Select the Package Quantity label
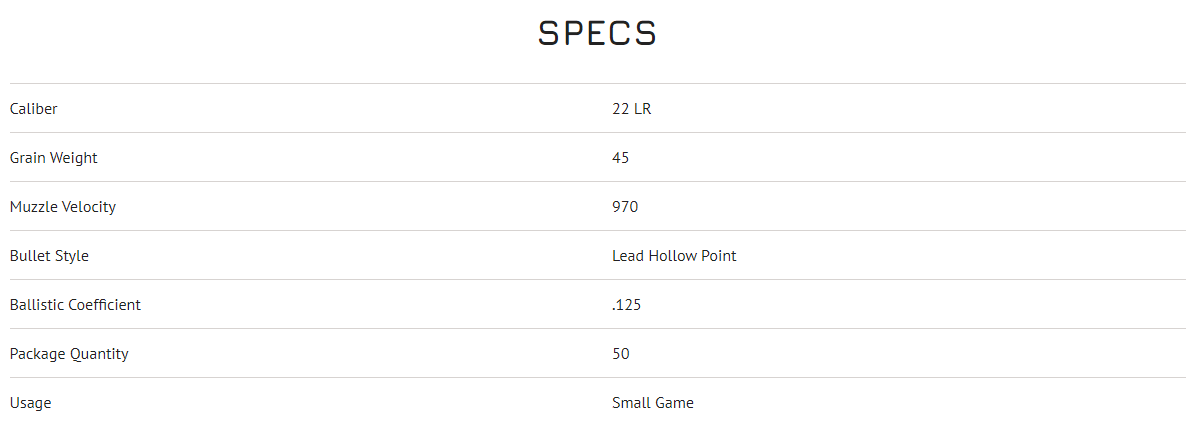 click(69, 353)
